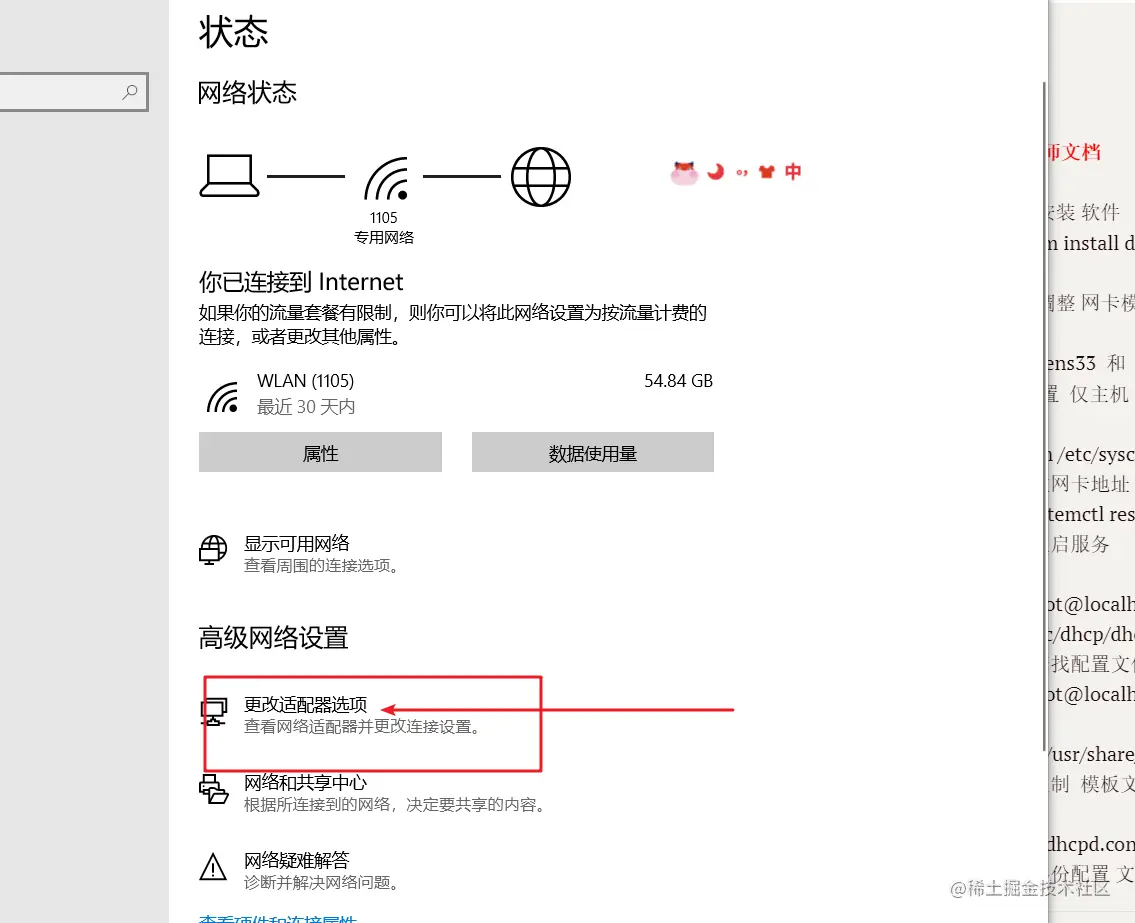This screenshot has width=1135, height=923.
Task: Click the search magnifier icon
Action: (130, 92)
